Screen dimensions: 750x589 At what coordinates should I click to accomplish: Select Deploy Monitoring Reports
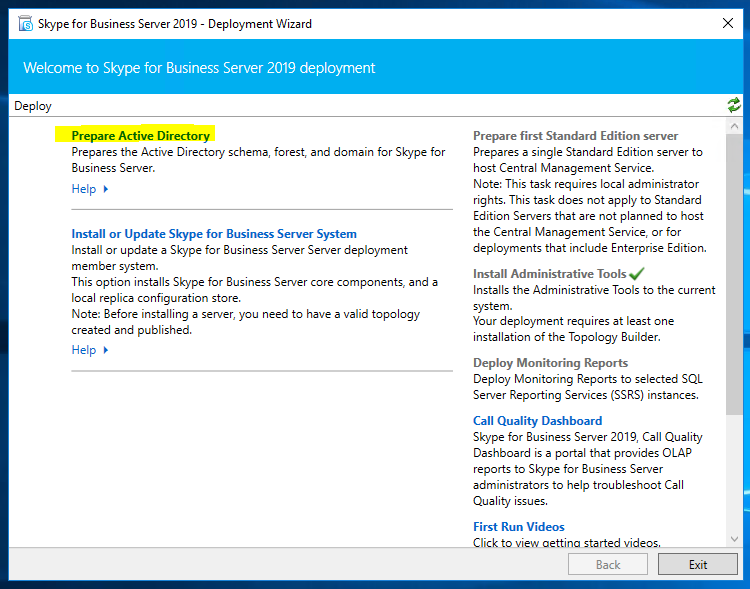[550, 363]
